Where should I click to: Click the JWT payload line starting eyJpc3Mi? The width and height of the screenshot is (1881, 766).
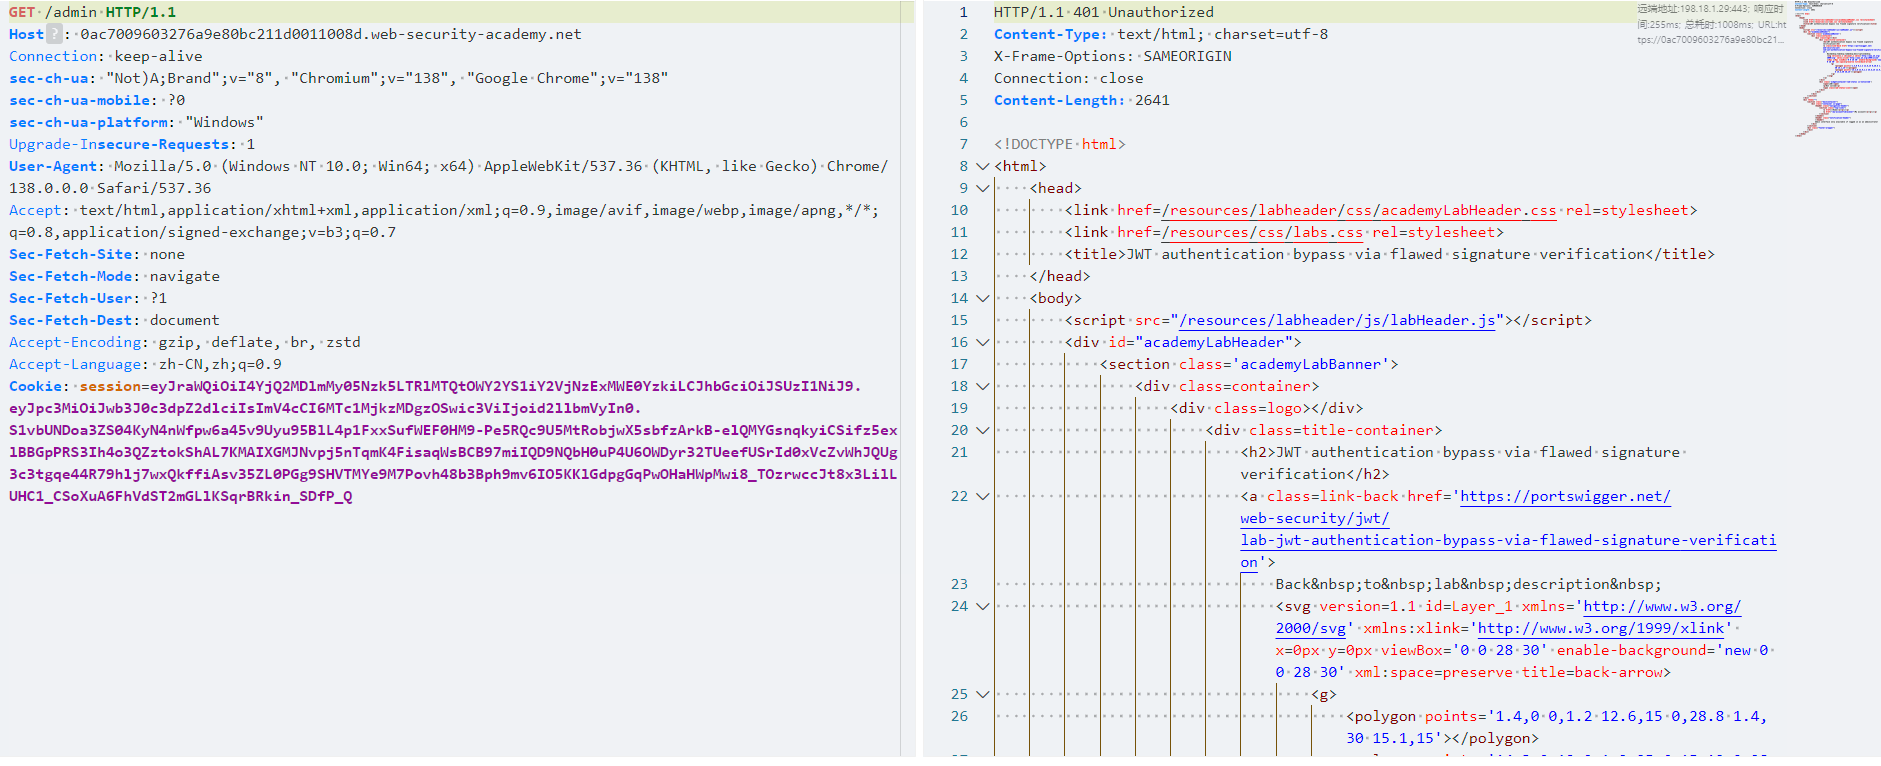tap(325, 408)
